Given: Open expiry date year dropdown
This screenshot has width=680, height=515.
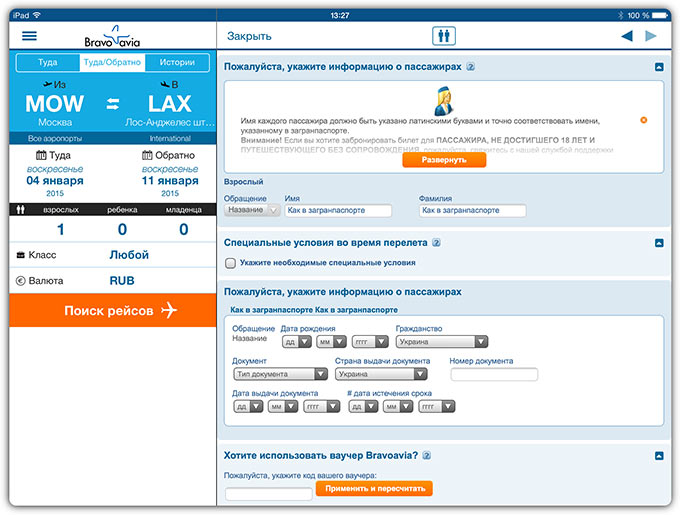Looking at the screenshot, I should point(436,407).
